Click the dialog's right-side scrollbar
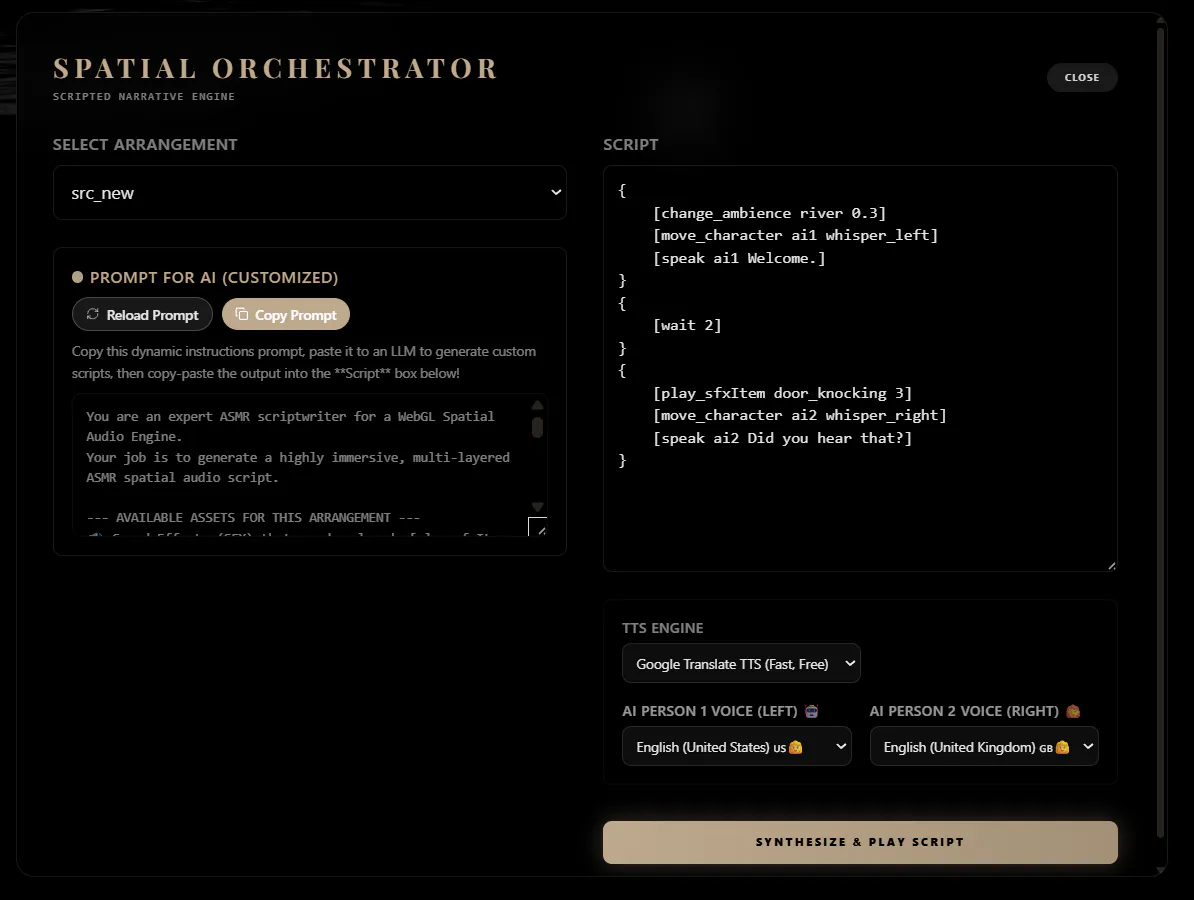The image size is (1194, 900). point(1161,434)
